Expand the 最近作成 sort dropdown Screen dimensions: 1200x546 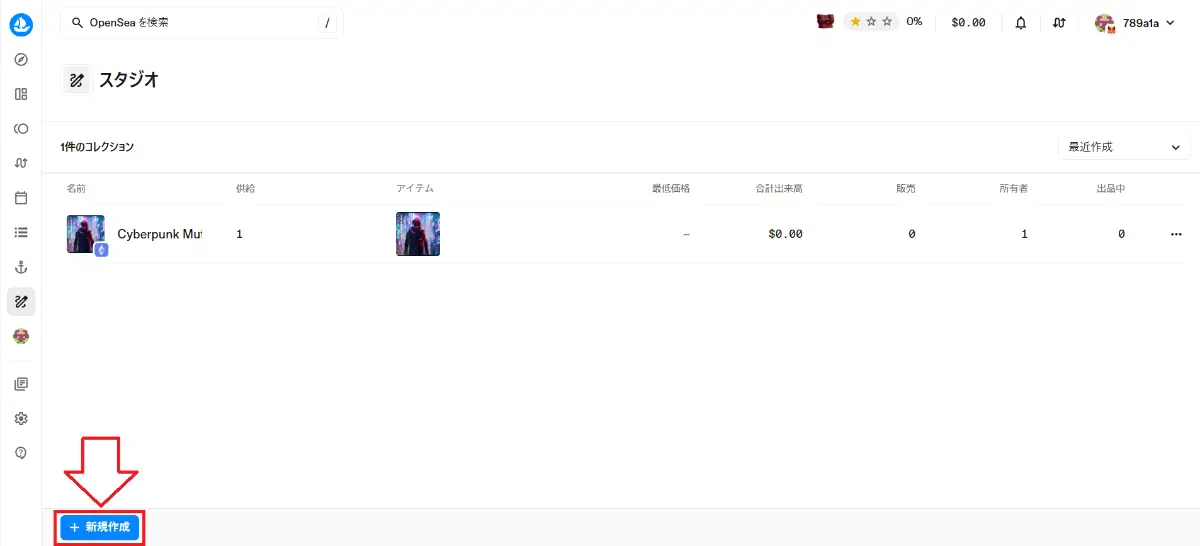[x=1124, y=147]
